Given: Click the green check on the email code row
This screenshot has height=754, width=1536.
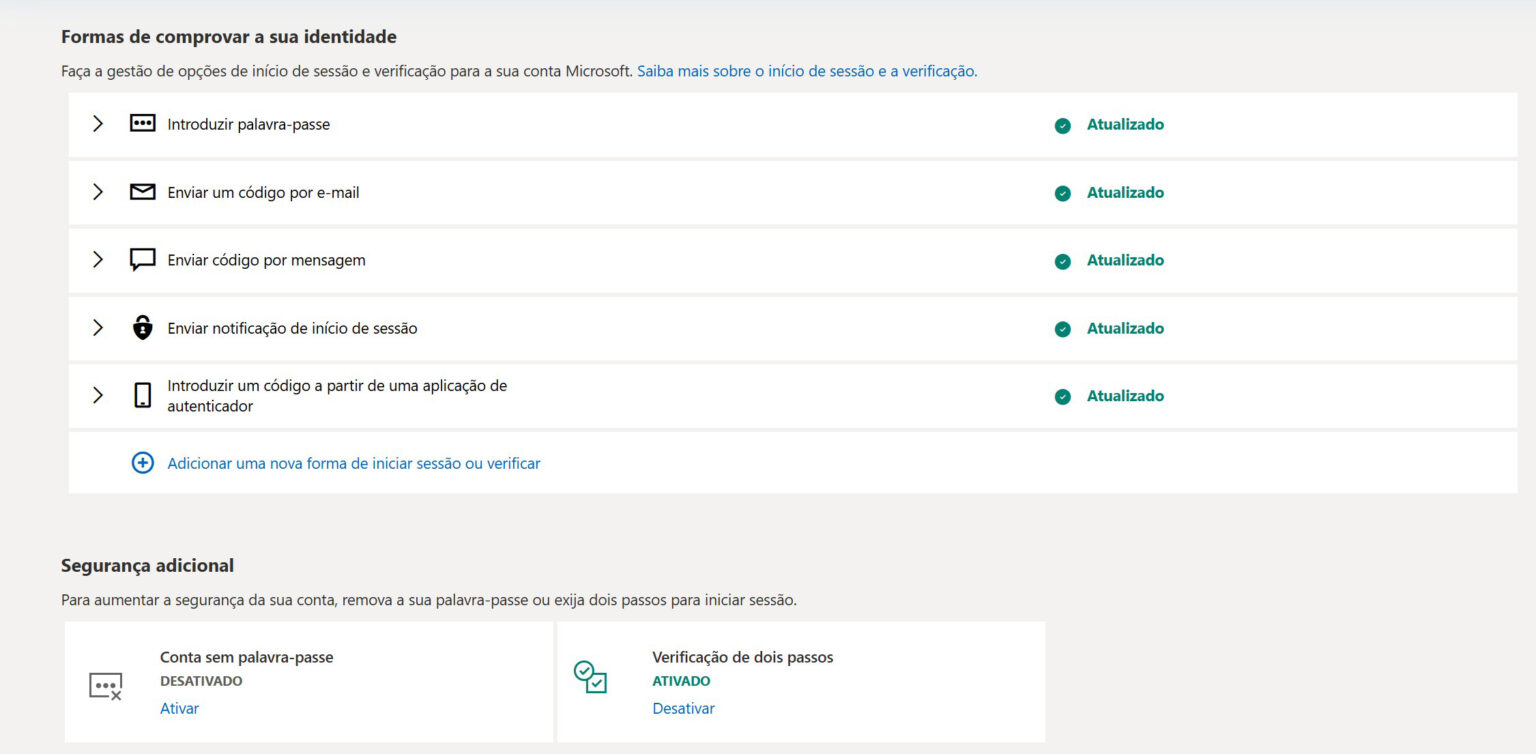Looking at the screenshot, I should [1062, 192].
